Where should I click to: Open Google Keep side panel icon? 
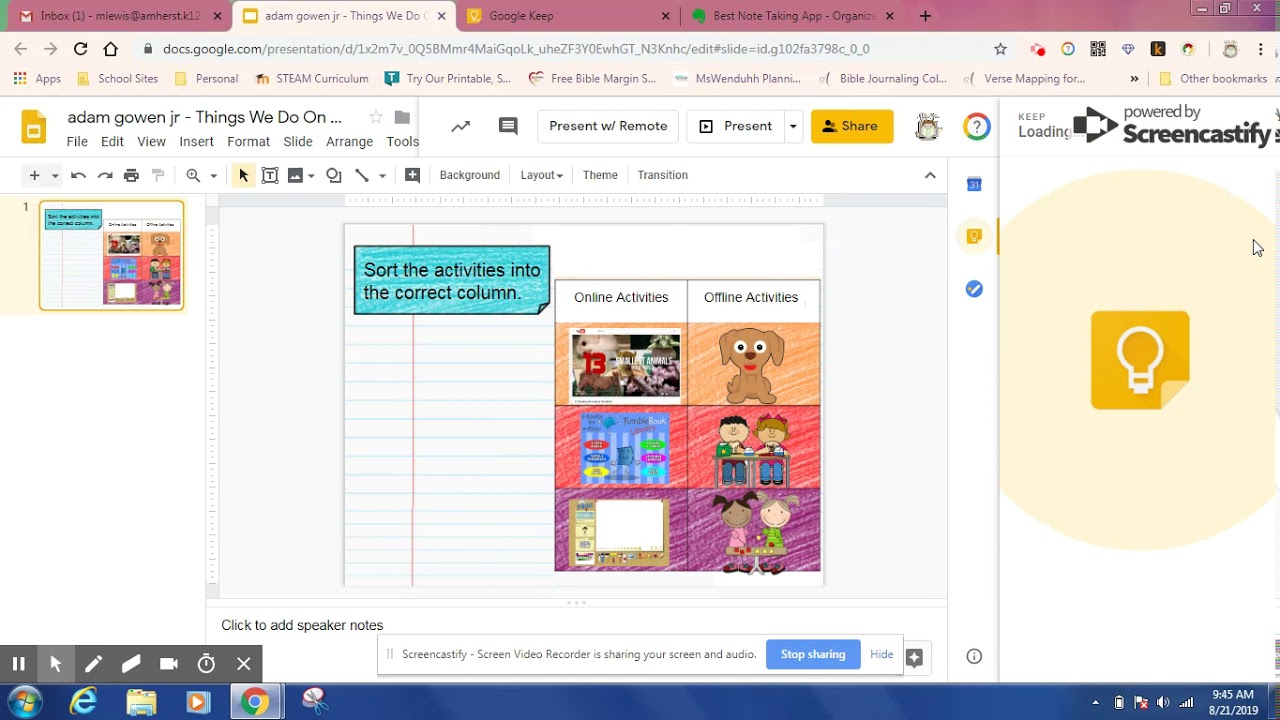[974, 237]
